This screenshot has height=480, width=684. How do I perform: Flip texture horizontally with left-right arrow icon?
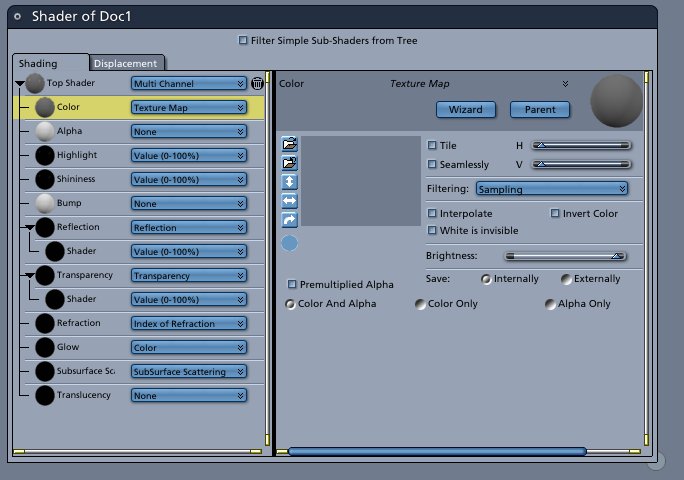(290, 201)
